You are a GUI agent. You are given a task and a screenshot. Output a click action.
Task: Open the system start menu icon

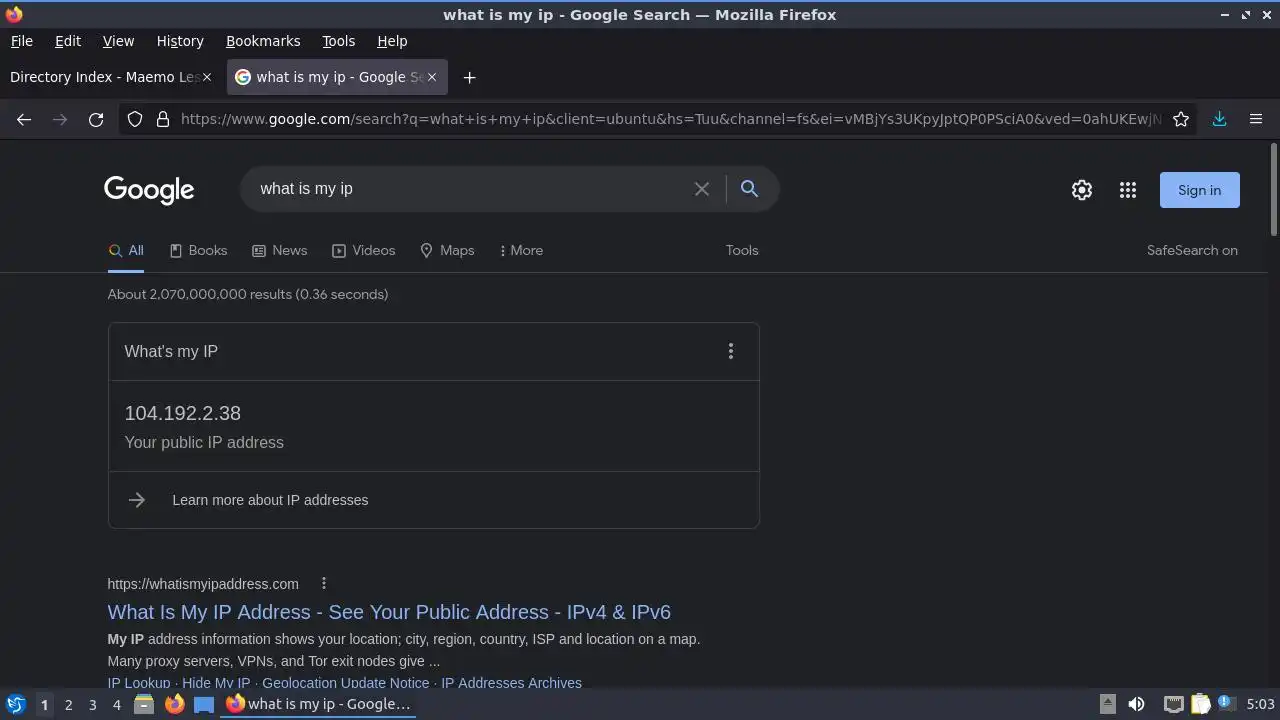[15, 704]
